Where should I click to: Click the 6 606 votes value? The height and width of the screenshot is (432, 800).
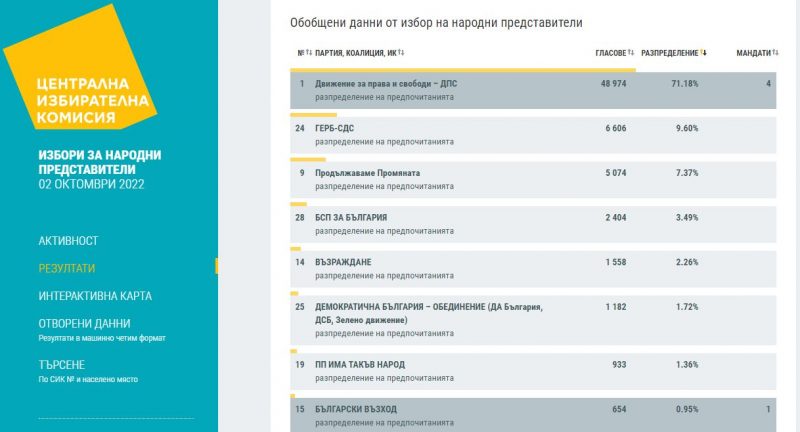[x=616, y=128]
